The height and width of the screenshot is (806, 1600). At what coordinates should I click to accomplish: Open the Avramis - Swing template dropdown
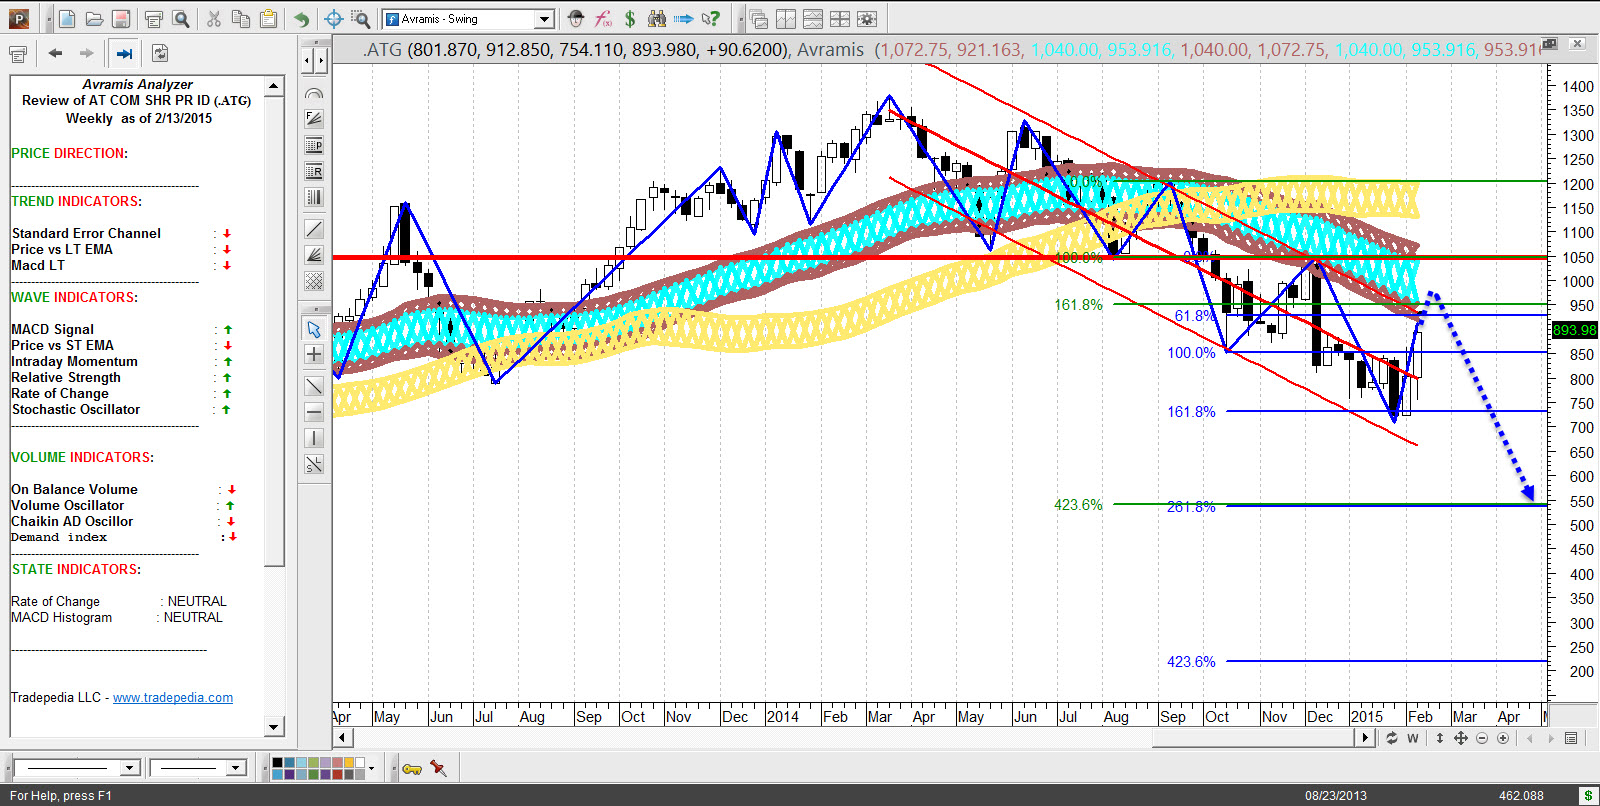pyautogui.click(x=544, y=19)
